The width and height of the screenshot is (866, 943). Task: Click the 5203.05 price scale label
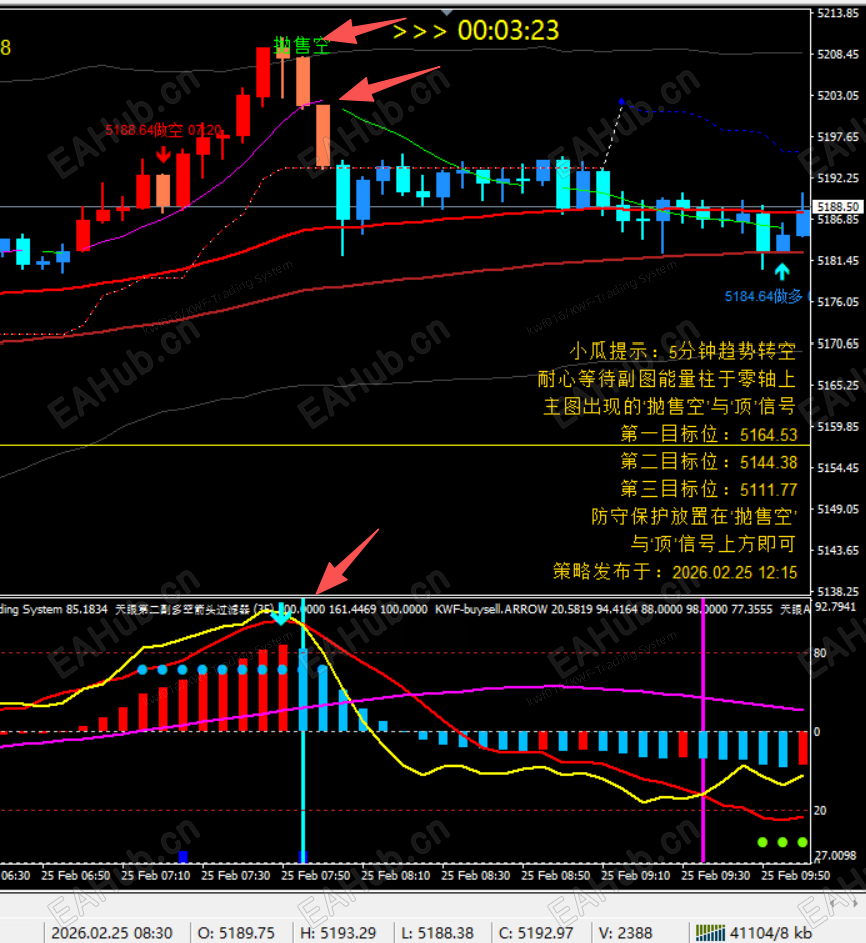838,96
